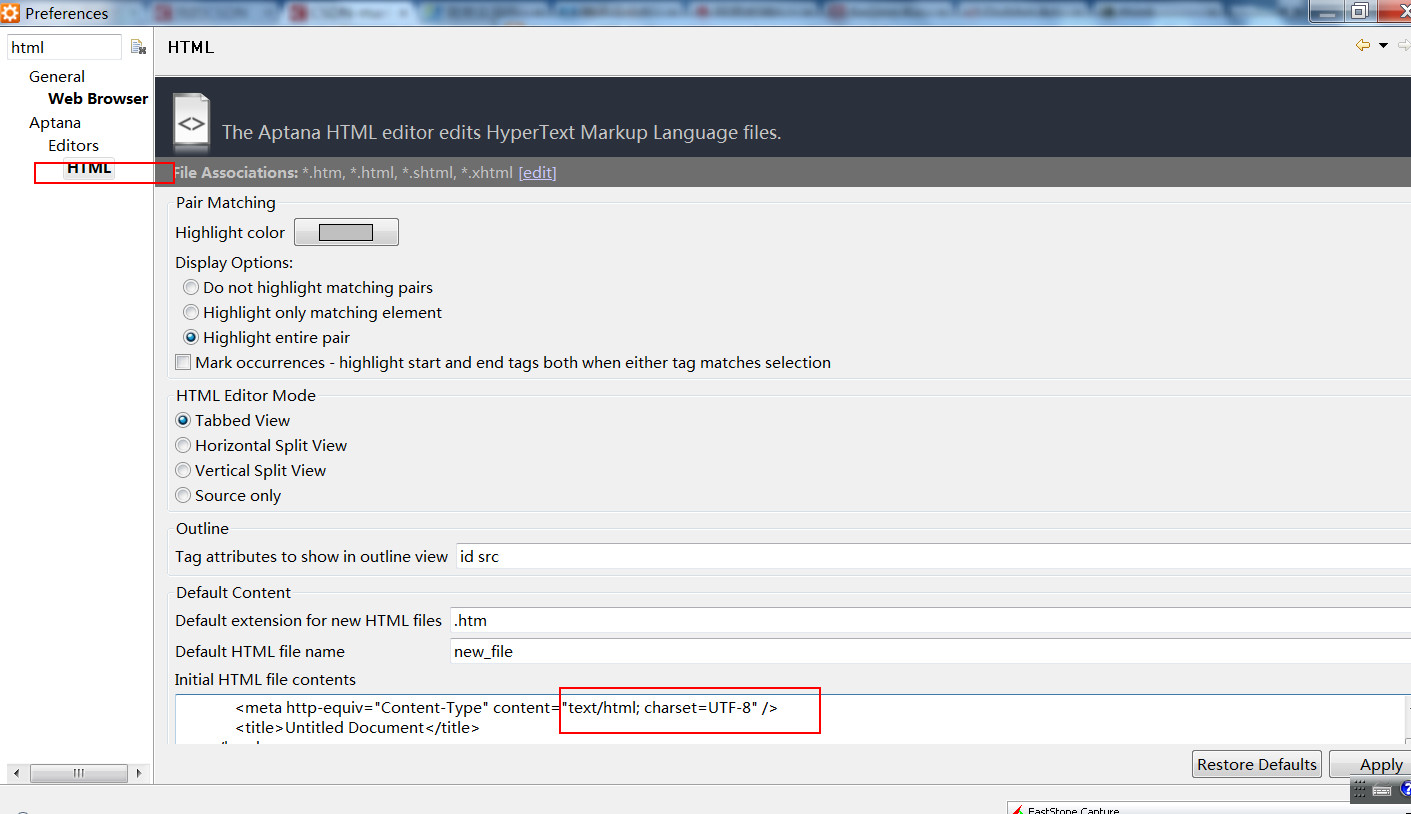Viewport: 1411px width, 814px height.
Task: Click the left arrow of tree scrollbar
Action: click(16, 773)
